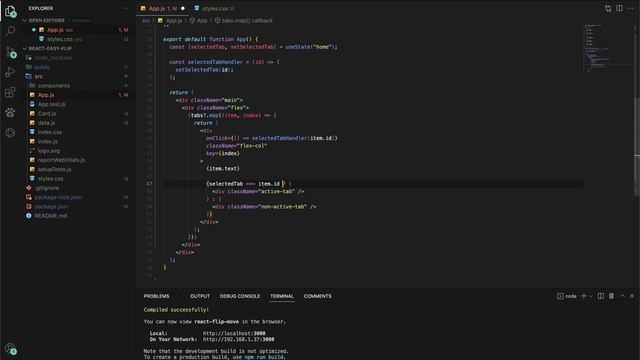The height and width of the screenshot is (360, 640).
Task: Open index.js in the file tree
Action: click(x=48, y=141)
